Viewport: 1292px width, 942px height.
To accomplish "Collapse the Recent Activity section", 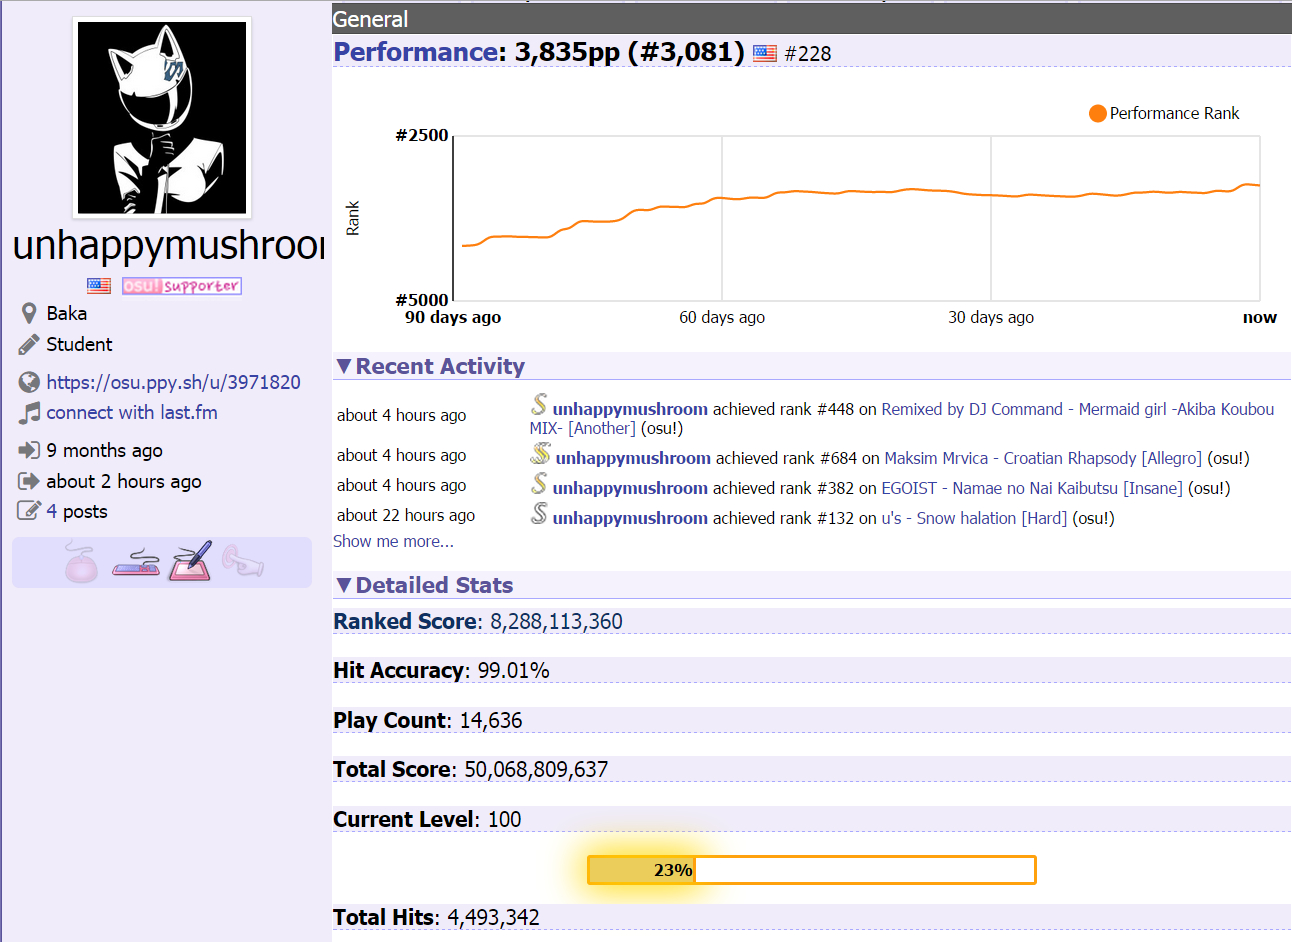I will (x=430, y=367).
